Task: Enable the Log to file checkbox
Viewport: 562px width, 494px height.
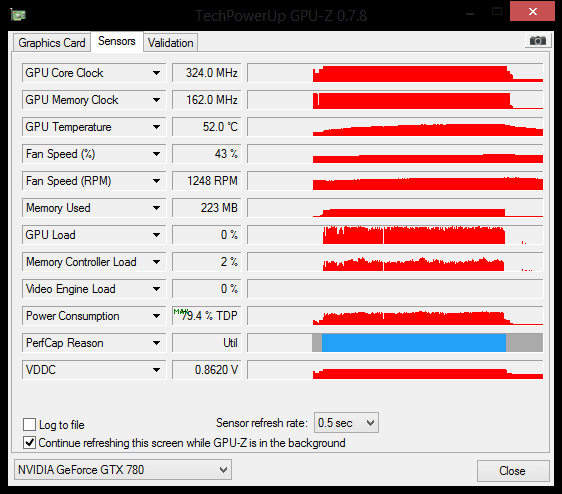Action: [x=29, y=424]
